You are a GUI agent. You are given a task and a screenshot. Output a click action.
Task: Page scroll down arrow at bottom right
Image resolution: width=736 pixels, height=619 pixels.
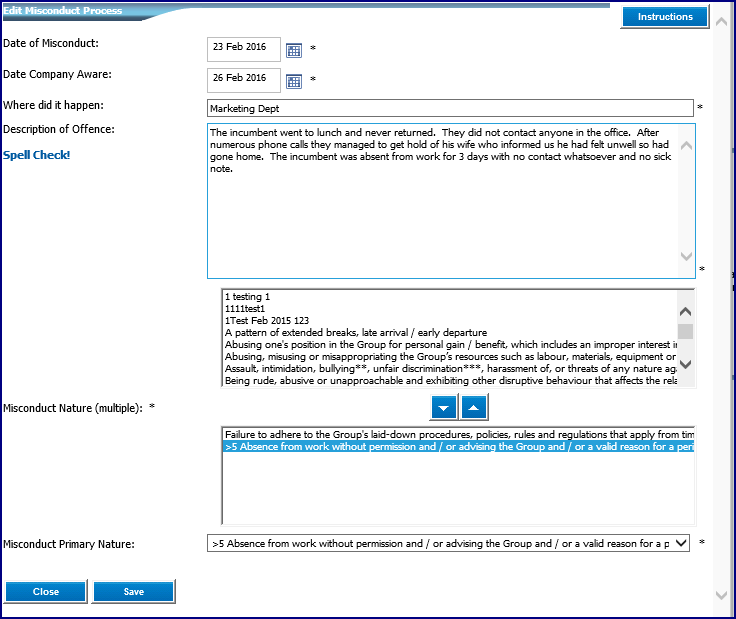tap(721, 595)
